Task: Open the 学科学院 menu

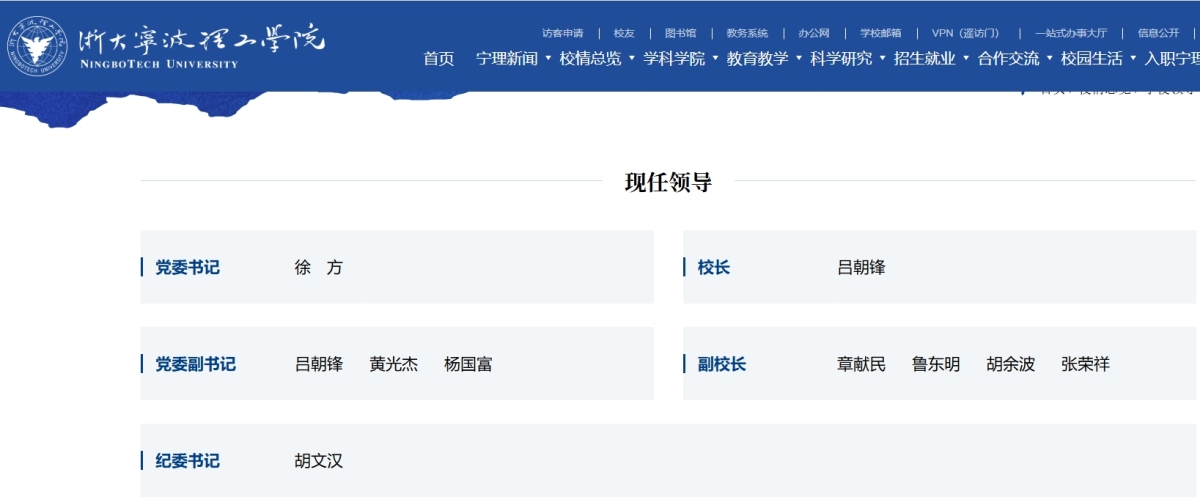Action: click(674, 58)
